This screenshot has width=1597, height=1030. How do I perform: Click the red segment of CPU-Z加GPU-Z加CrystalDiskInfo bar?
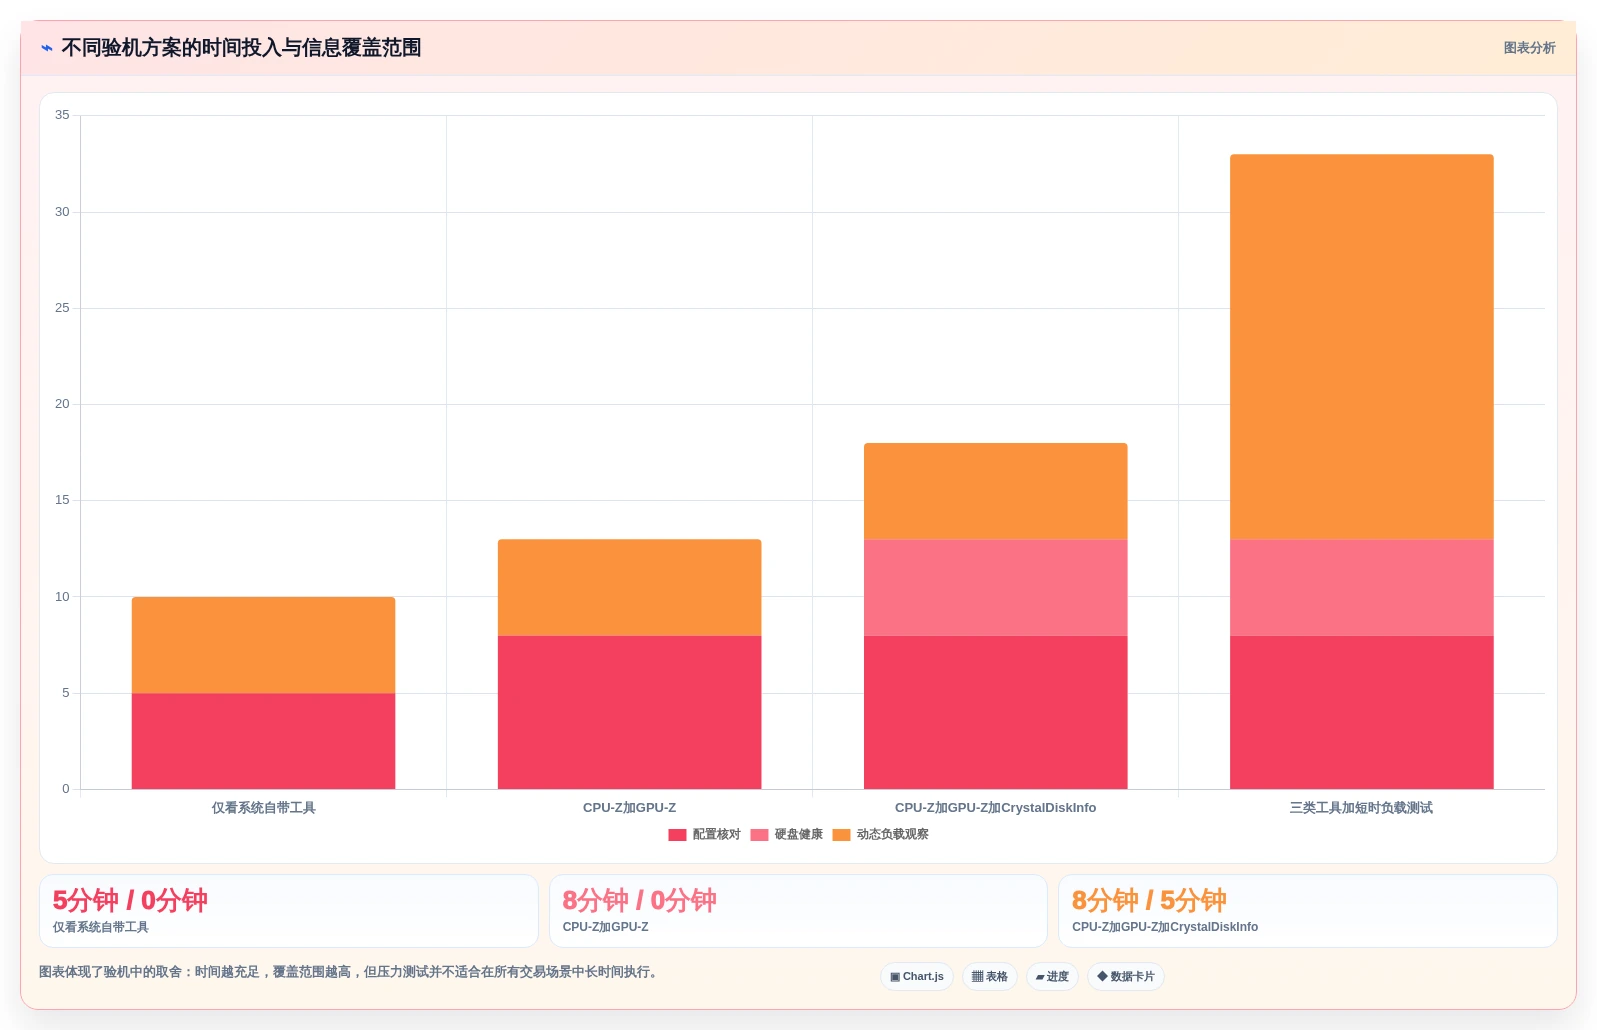click(995, 712)
